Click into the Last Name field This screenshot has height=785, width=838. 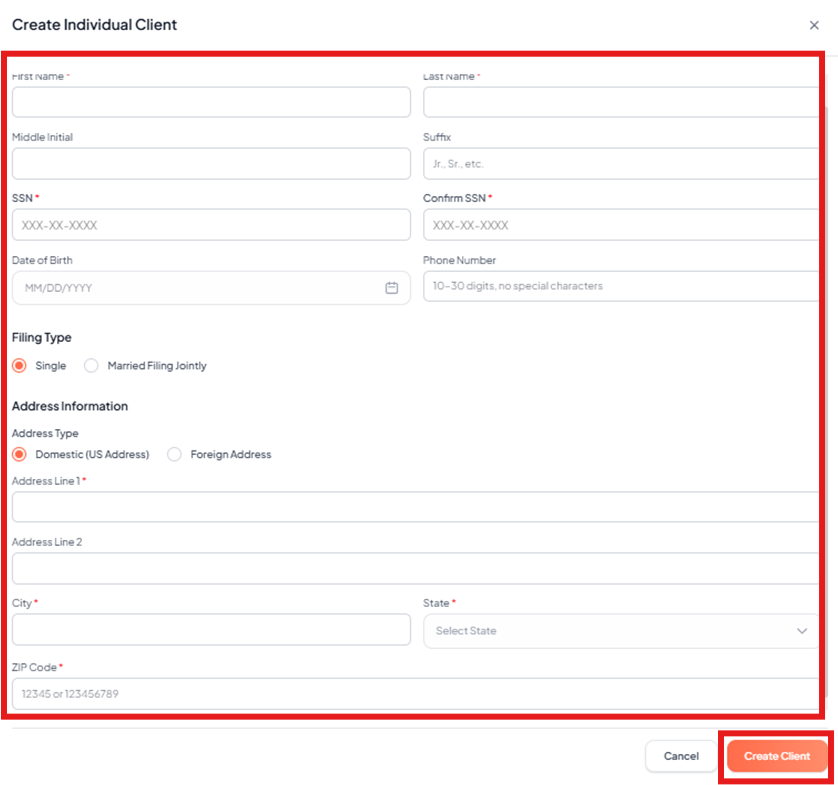(x=620, y=102)
